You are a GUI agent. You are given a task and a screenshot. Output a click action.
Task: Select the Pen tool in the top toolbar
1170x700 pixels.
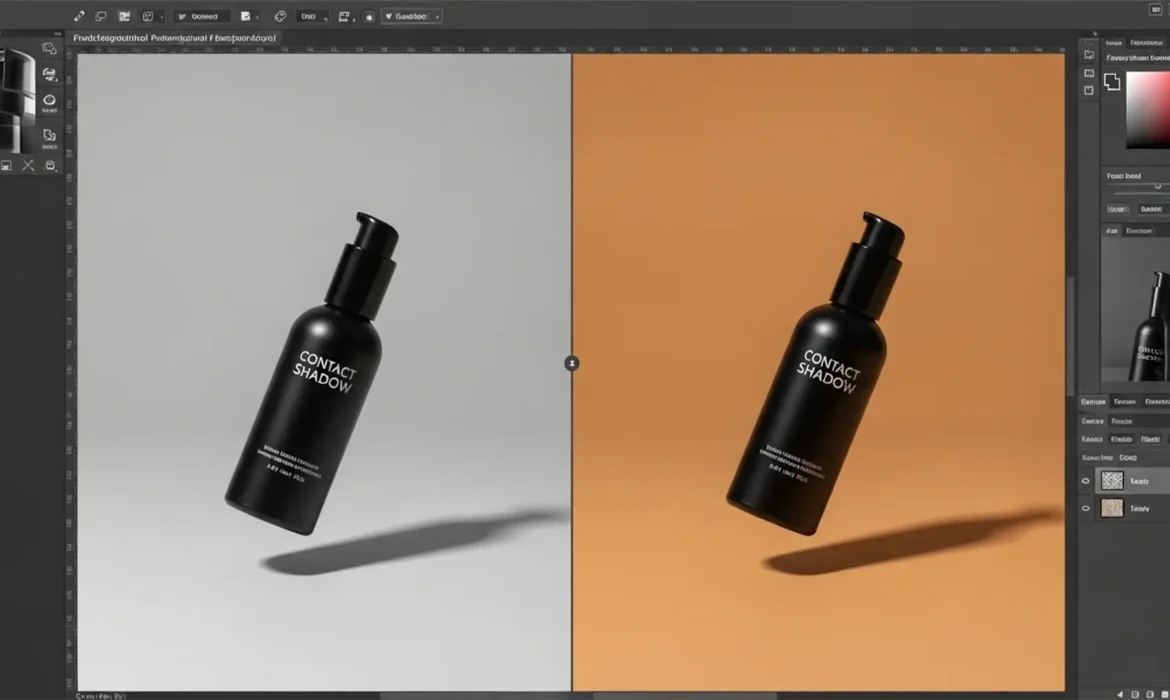(x=79, y=16)
